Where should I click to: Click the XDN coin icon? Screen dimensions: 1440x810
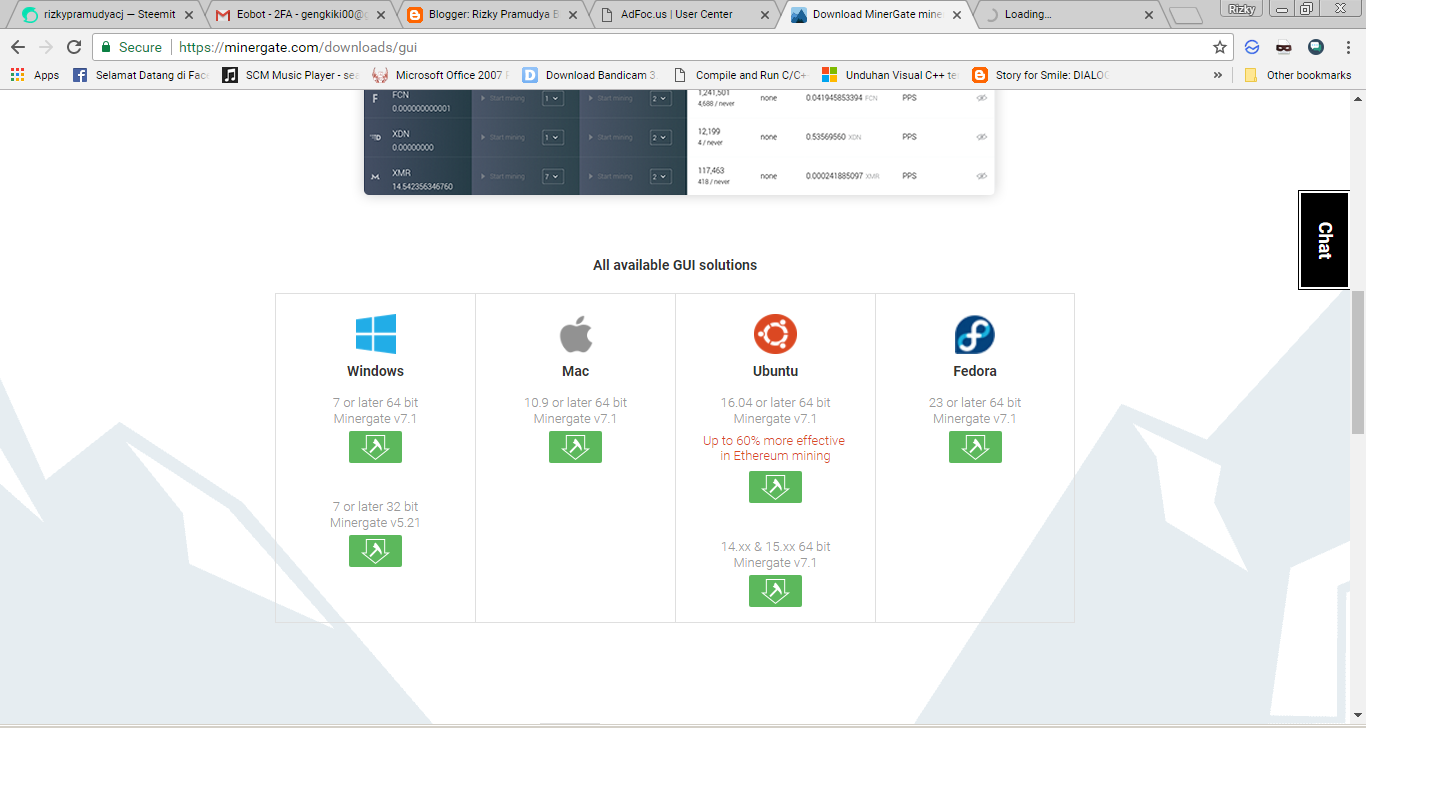(x=375, y=138)
